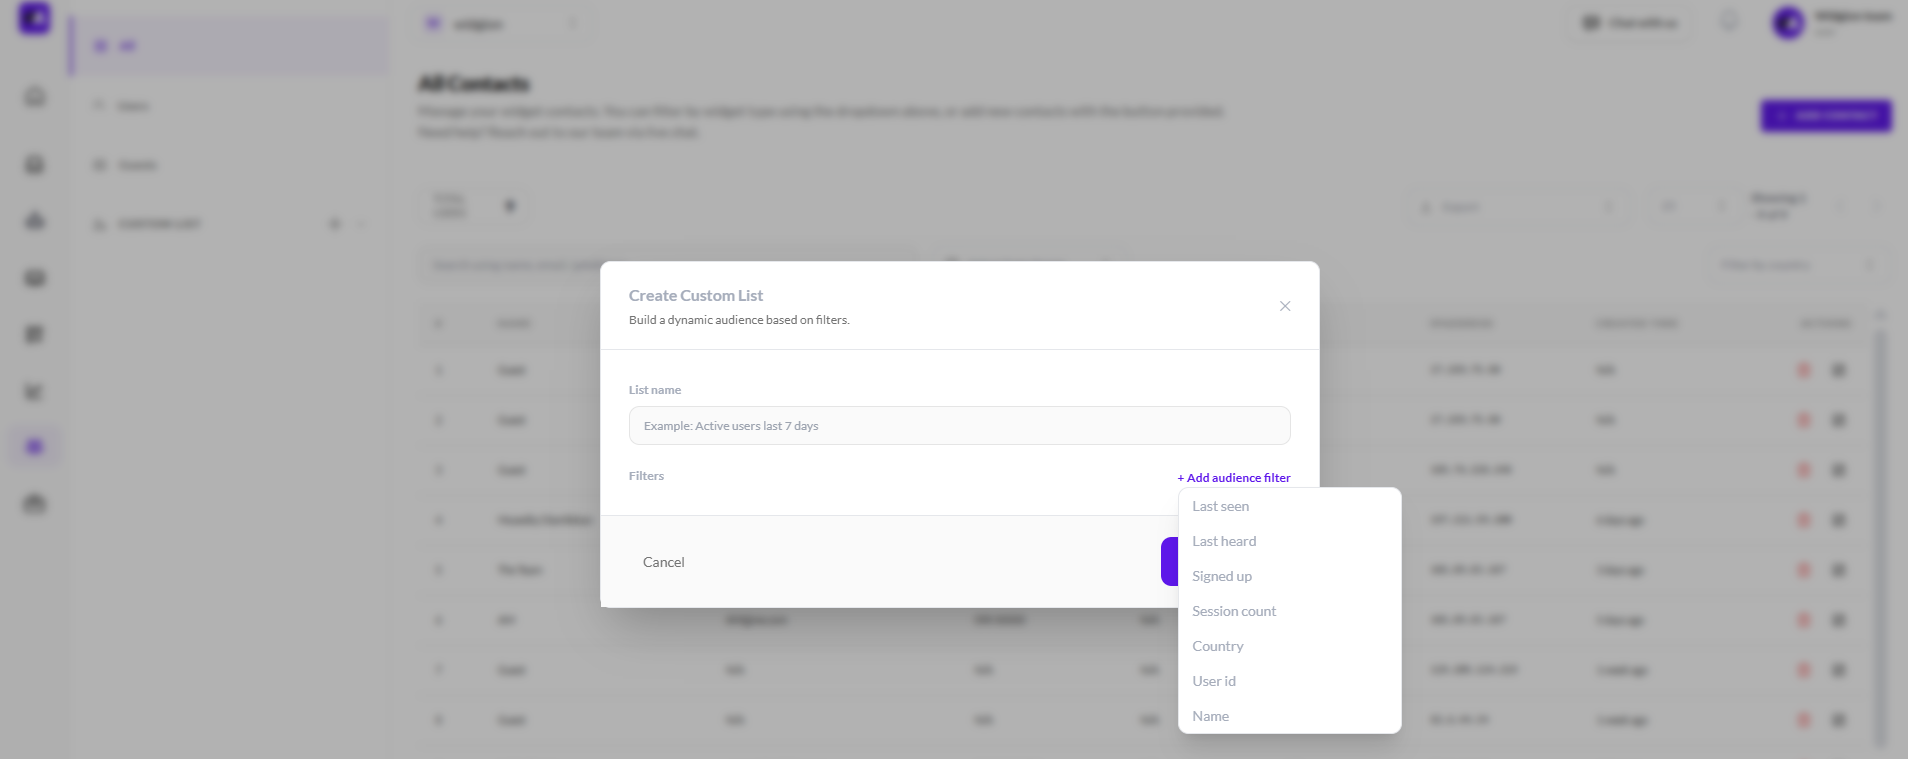This screenshot has height=759, width=1908.
Task: Open the user profile avatar
Action: tap(1788, 22)
